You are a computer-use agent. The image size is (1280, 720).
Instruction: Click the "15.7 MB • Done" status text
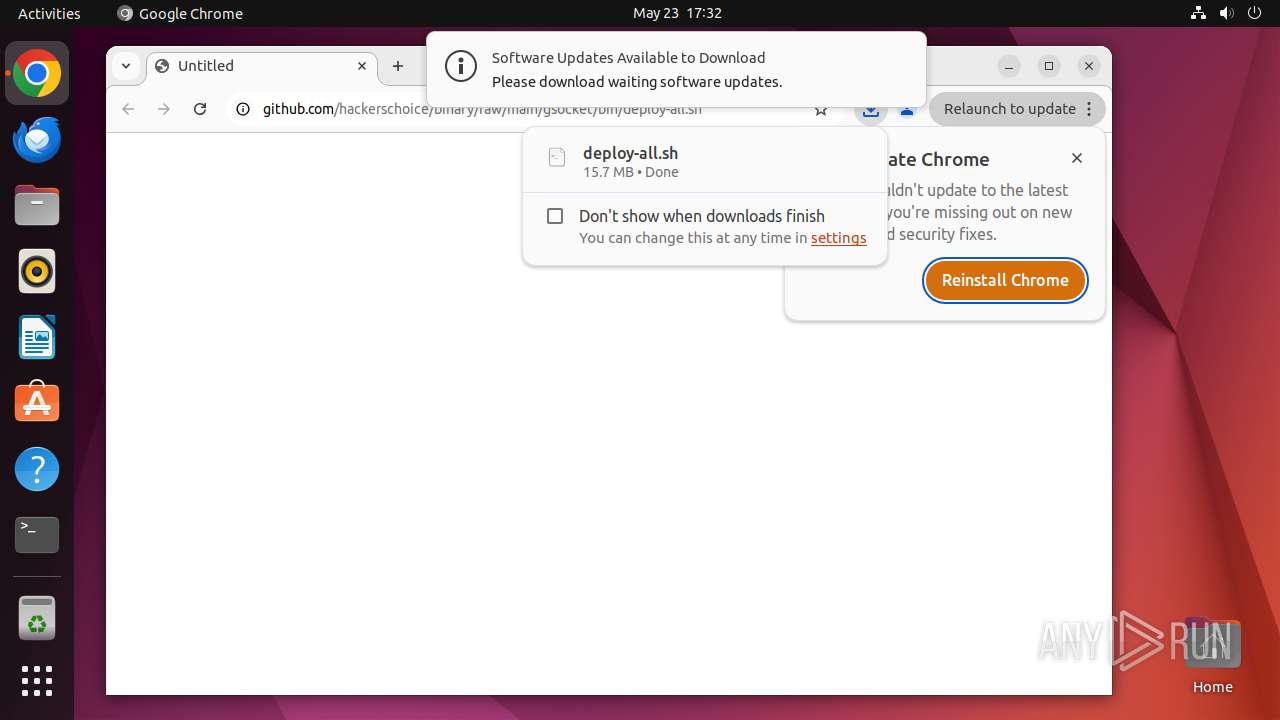[631, 172]
